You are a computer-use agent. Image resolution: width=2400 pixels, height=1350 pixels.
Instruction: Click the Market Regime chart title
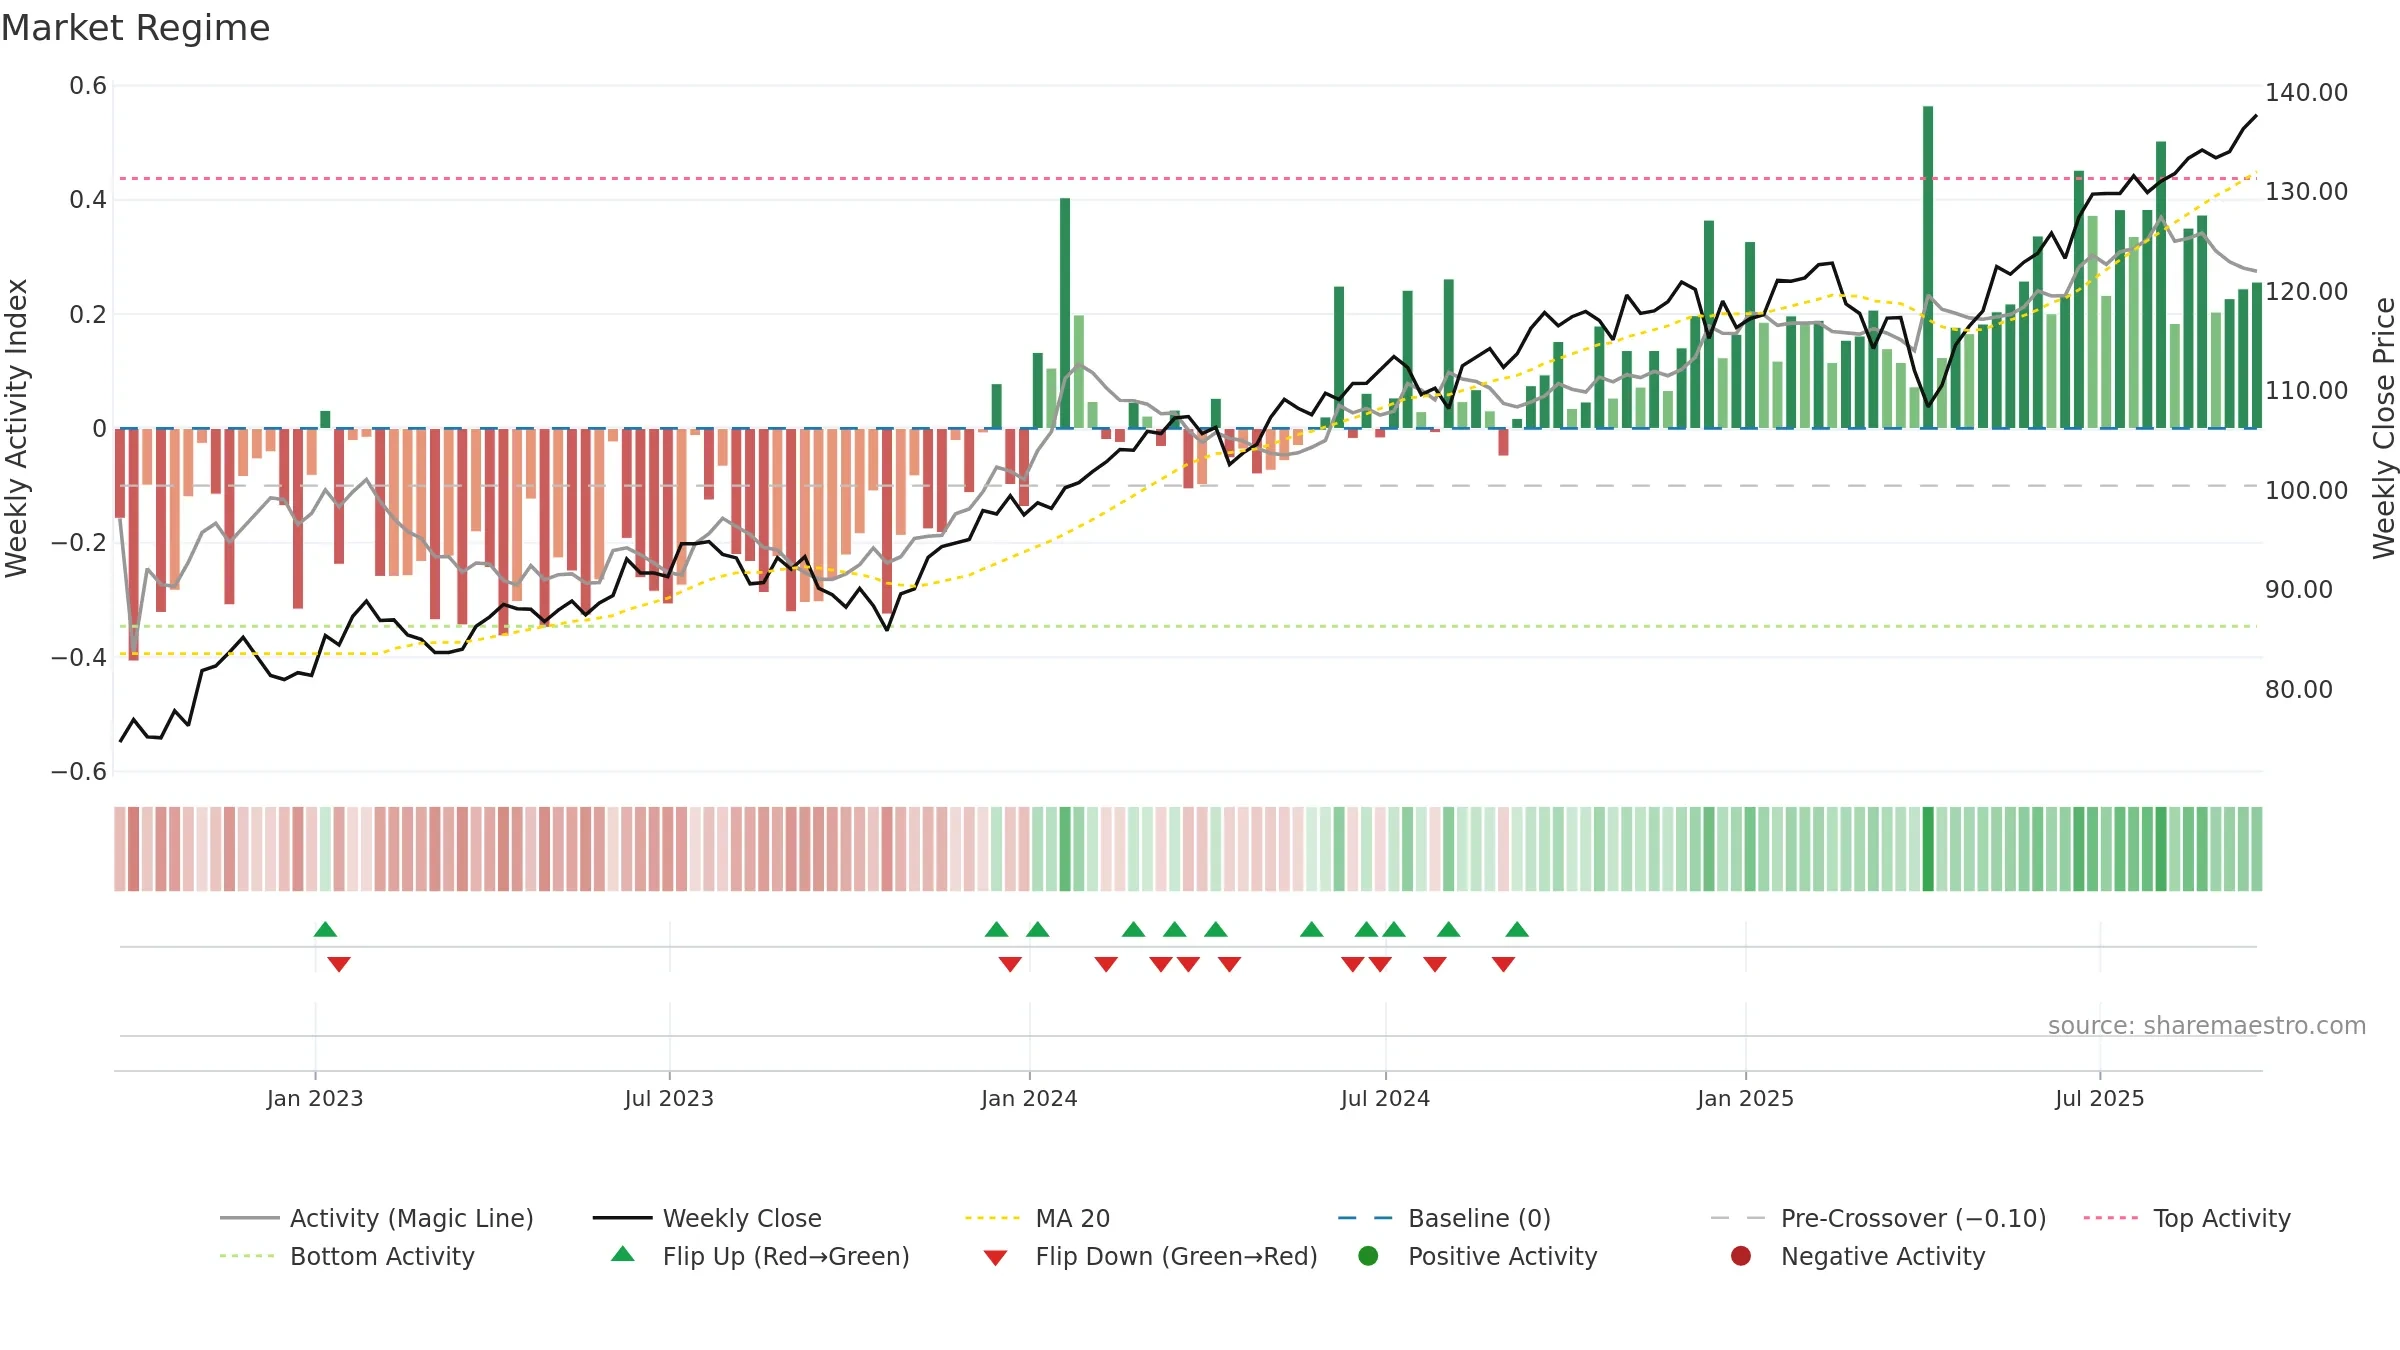pos(135,28)
